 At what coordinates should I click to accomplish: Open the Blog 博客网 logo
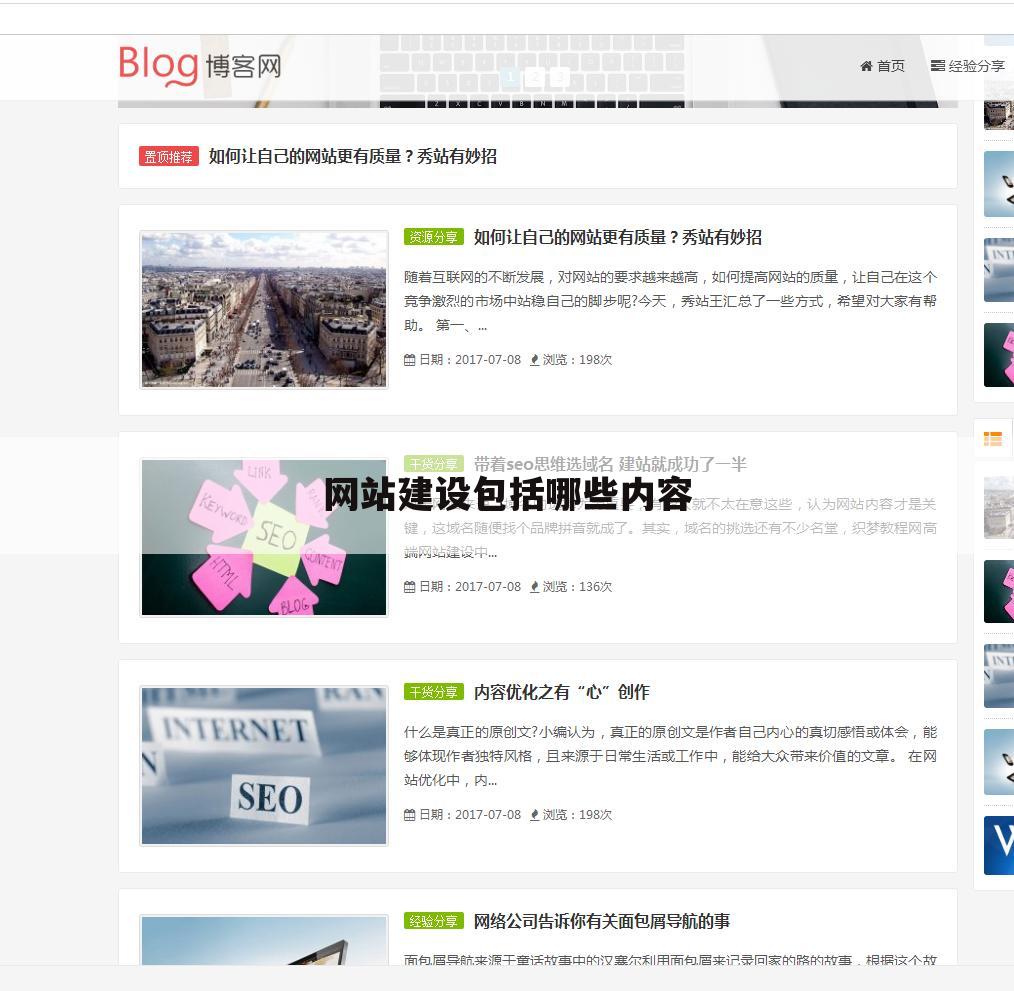pos(200,65)
